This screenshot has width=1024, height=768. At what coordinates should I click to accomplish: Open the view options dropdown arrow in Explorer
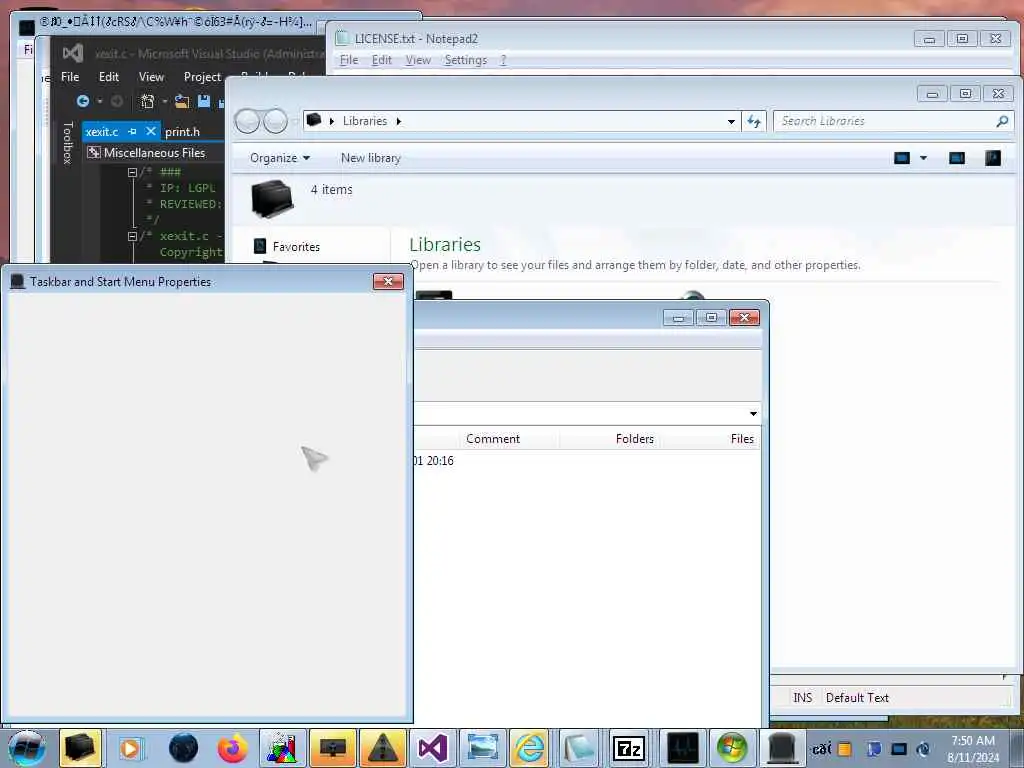(x=923, y=158)
